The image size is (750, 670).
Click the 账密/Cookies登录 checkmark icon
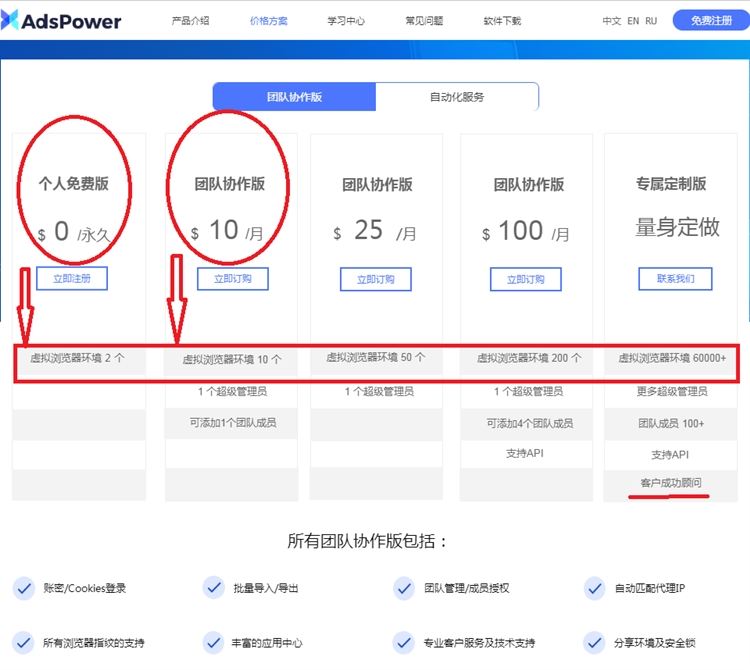tap(23, 588)
